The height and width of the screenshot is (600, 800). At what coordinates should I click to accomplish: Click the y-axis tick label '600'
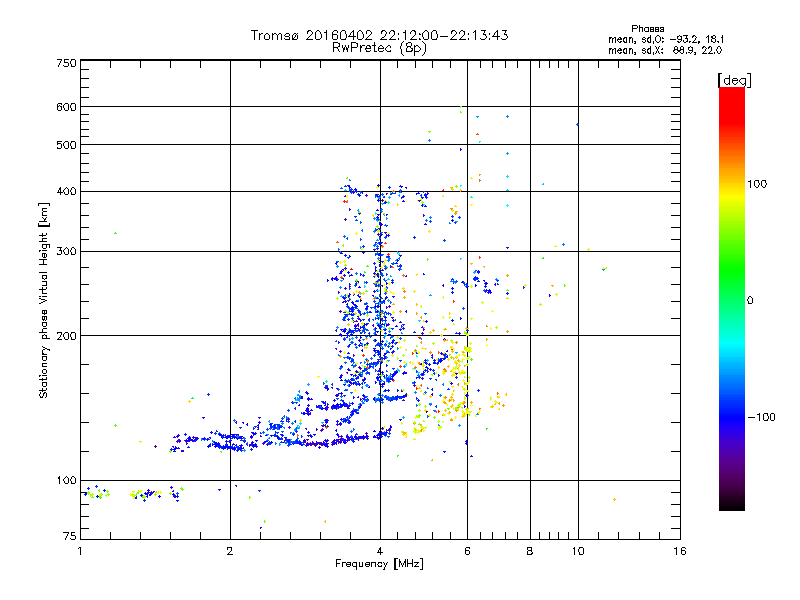[66, 107]
